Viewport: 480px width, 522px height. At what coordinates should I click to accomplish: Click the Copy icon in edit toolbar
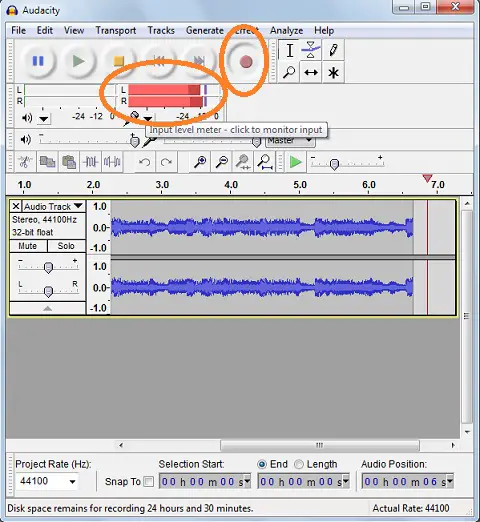pyautogui.click(x=47, y=162)
